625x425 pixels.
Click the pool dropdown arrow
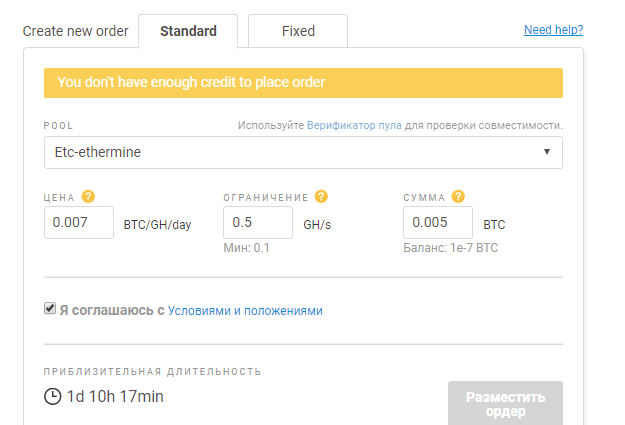click(x=547, y=152)
